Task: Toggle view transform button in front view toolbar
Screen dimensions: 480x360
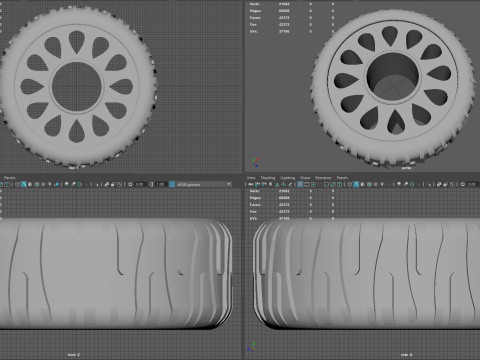Action: coord(172,184)
